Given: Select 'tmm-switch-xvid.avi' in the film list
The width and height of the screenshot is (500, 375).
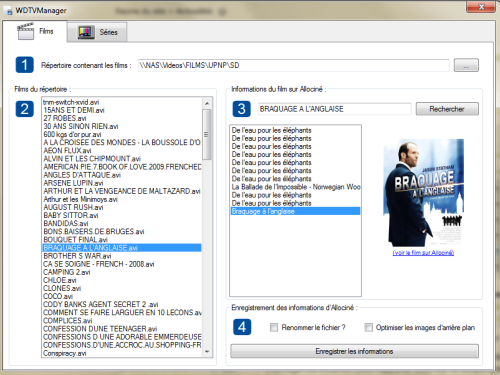Looking at the screenshot, I should tap(122, 102).
